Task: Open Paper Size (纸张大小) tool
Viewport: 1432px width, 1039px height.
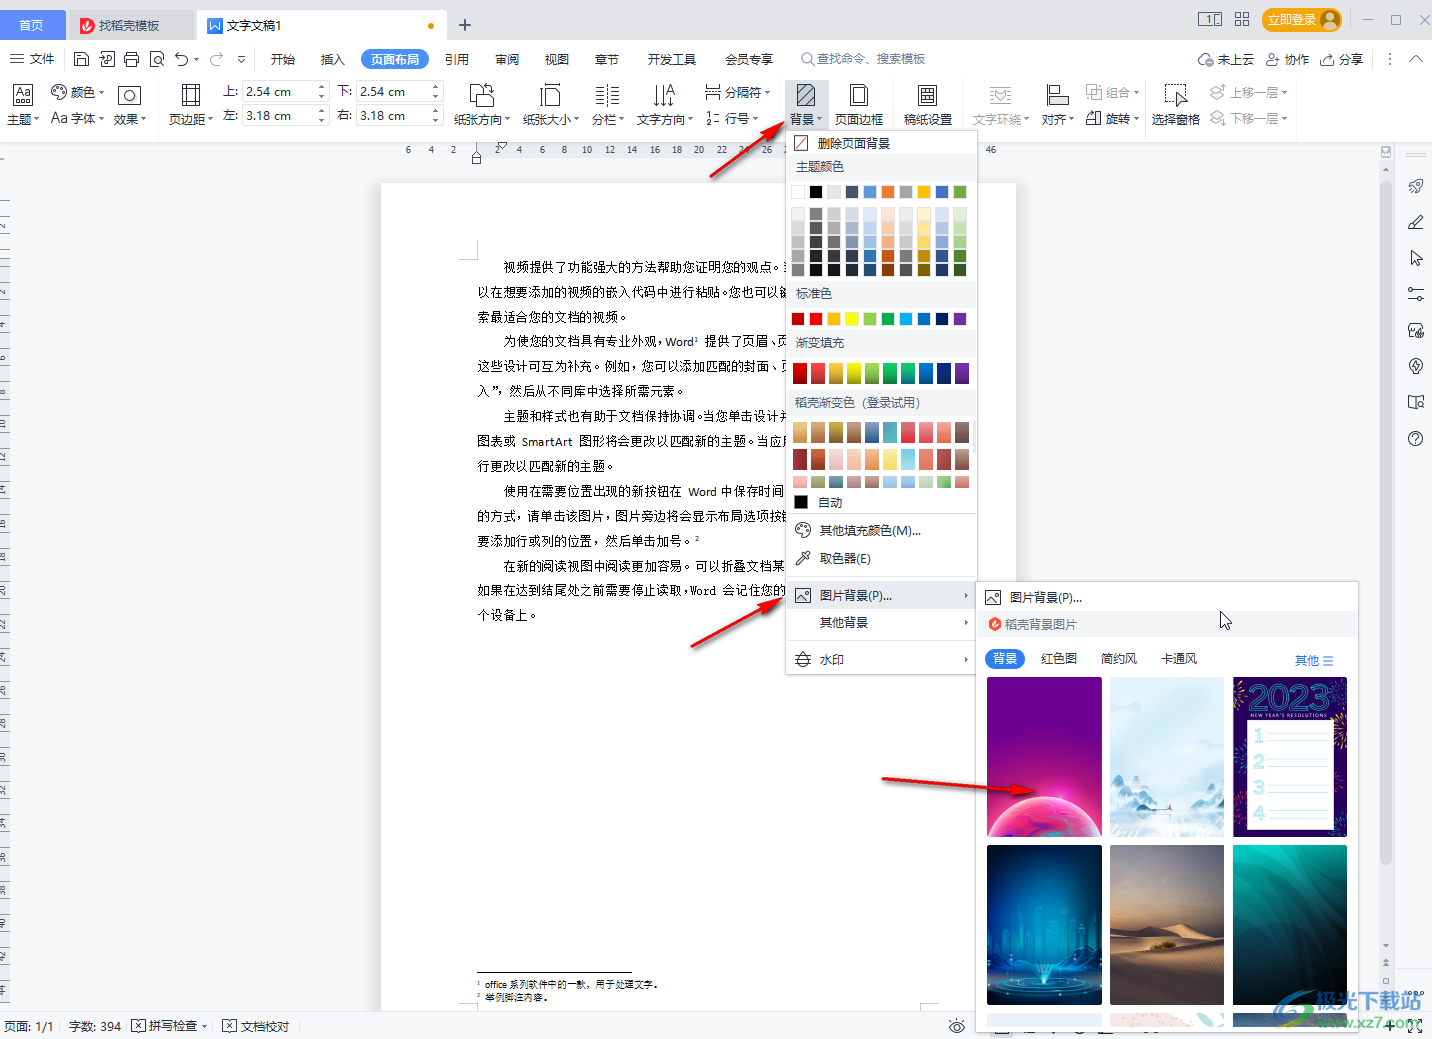Action: point(550,104)
